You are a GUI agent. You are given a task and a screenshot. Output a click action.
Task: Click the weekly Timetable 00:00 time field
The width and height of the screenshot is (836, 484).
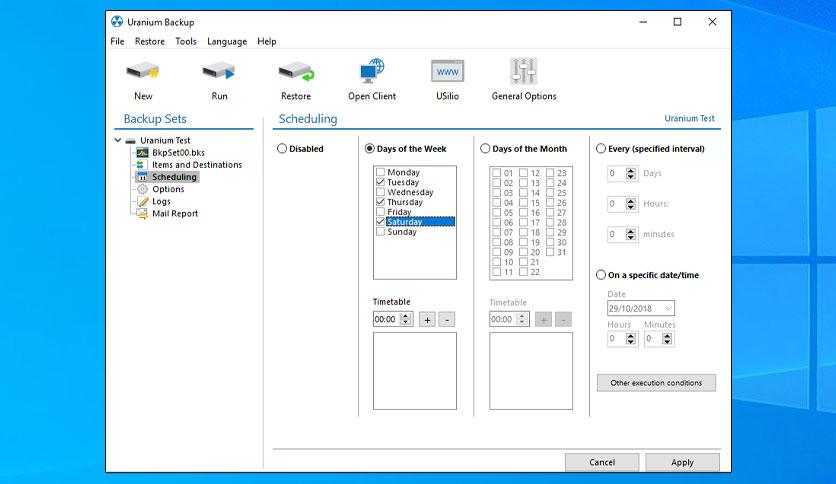pos(387,319)
